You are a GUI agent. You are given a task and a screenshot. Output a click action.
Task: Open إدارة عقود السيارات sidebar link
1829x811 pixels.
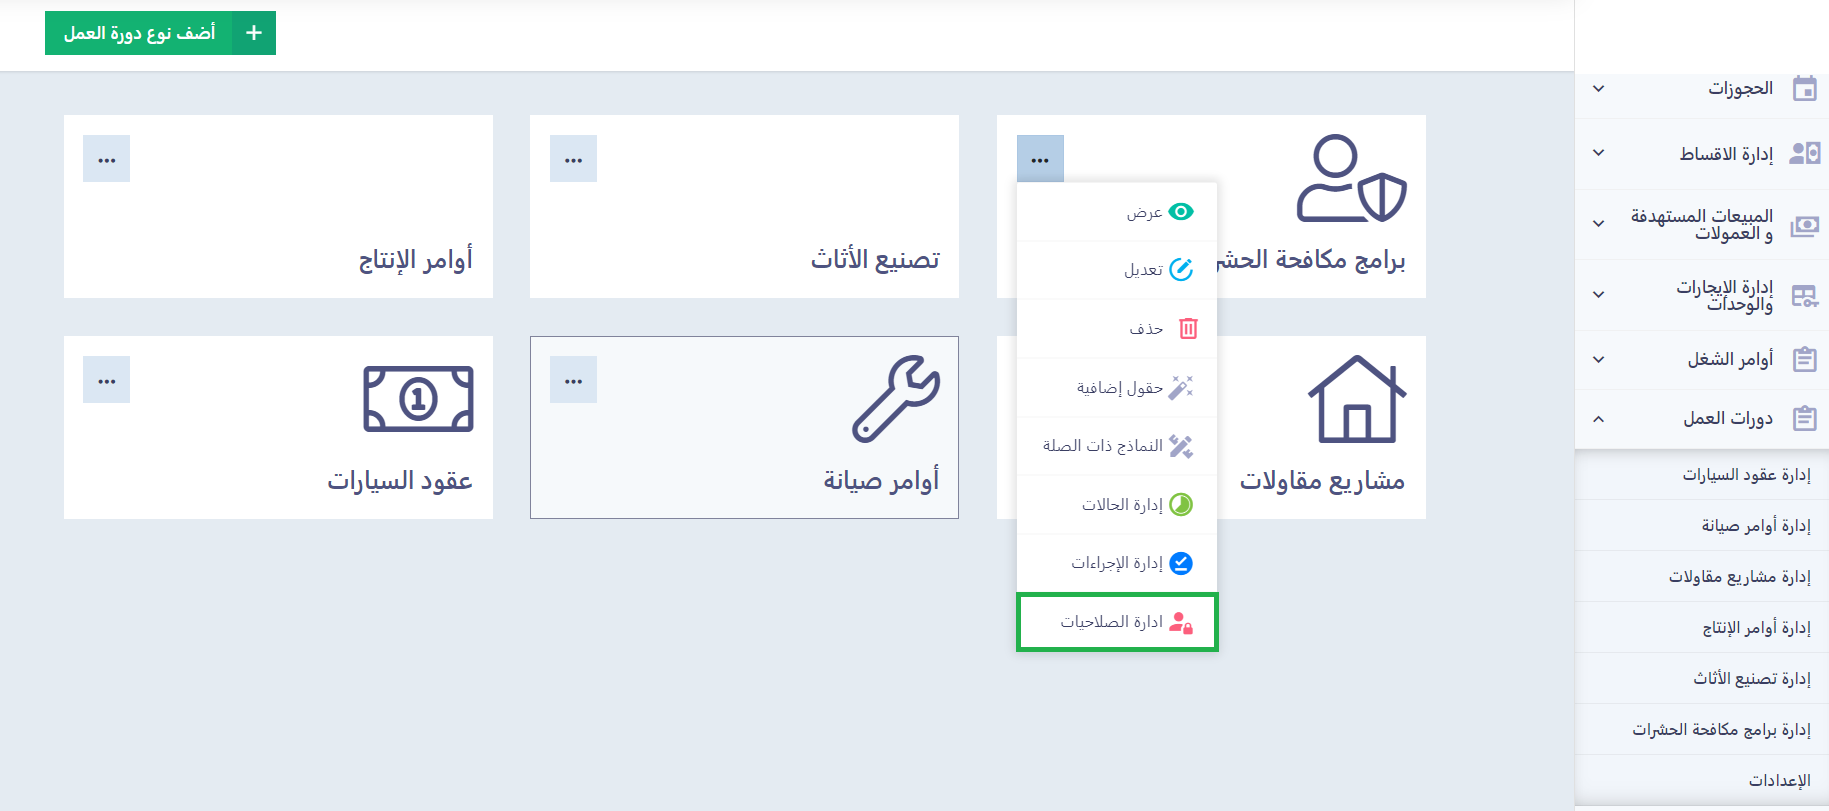[1746, 475]
